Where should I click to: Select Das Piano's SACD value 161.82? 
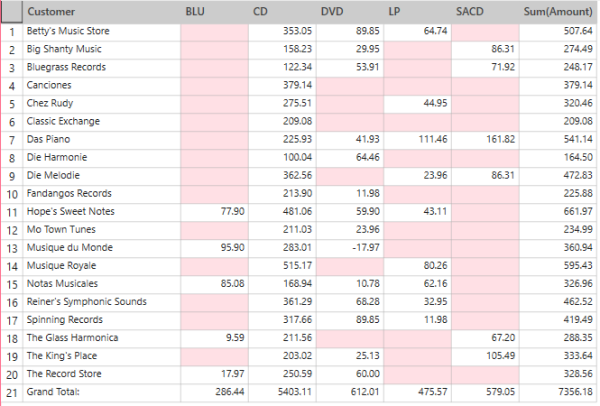(485, 139)
